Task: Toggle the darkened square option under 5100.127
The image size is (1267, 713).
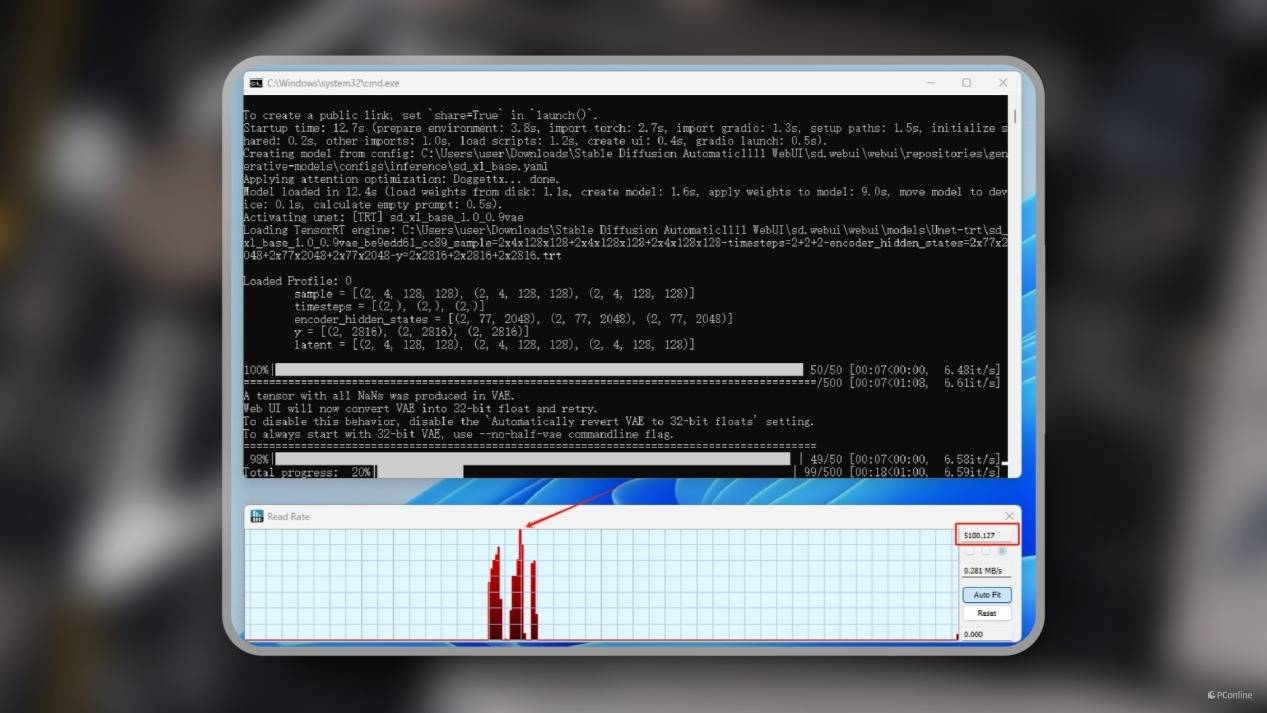Action: click(1002, 551)
